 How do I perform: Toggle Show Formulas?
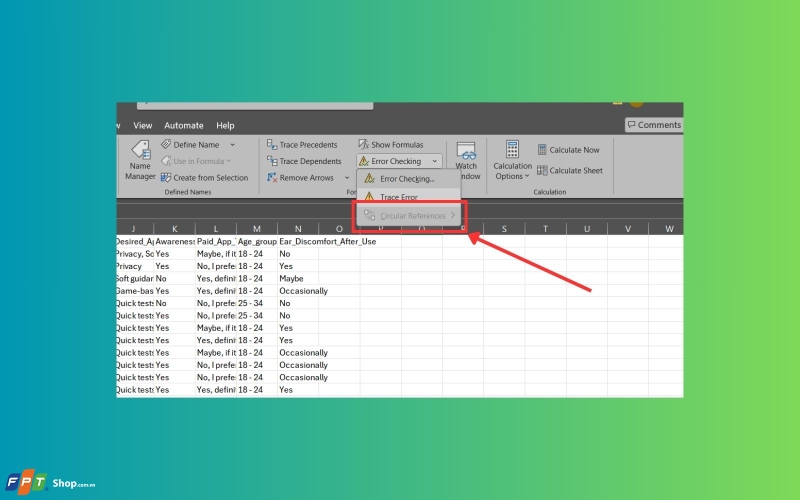click(391, 145)
